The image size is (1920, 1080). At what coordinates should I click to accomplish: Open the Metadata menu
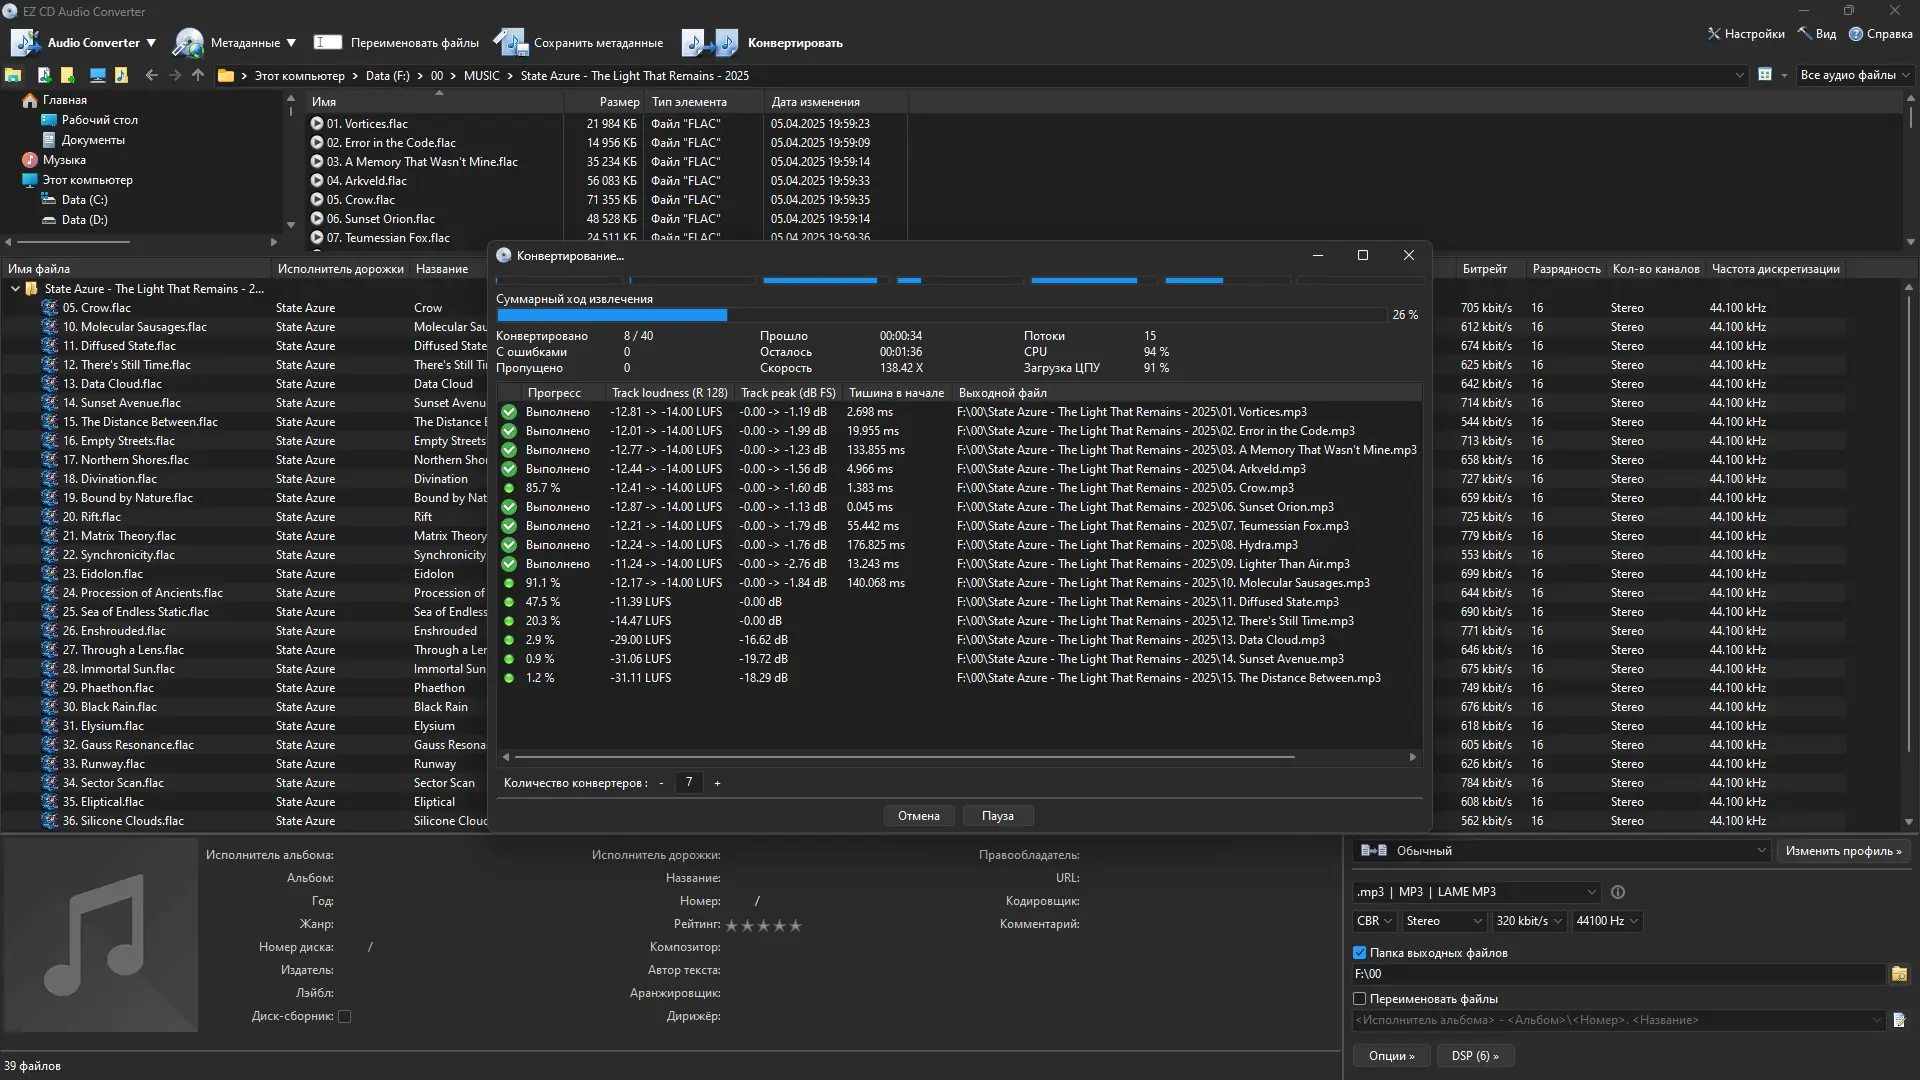[x=234, y=43]
